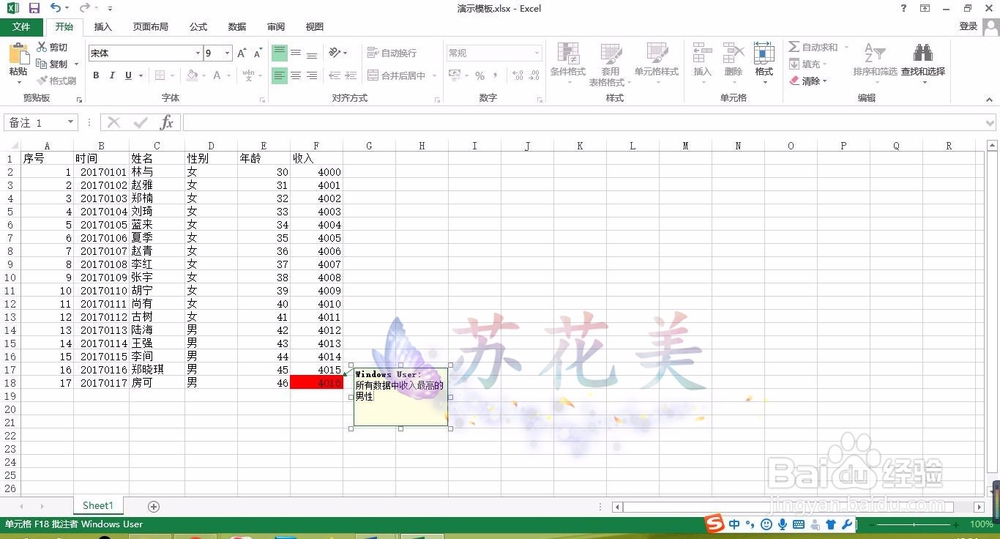Image resolution: width=1000 pixels, height=539 pixels.
Task: Open Find and Select (查找和选择)
Action: pos(923,63)
